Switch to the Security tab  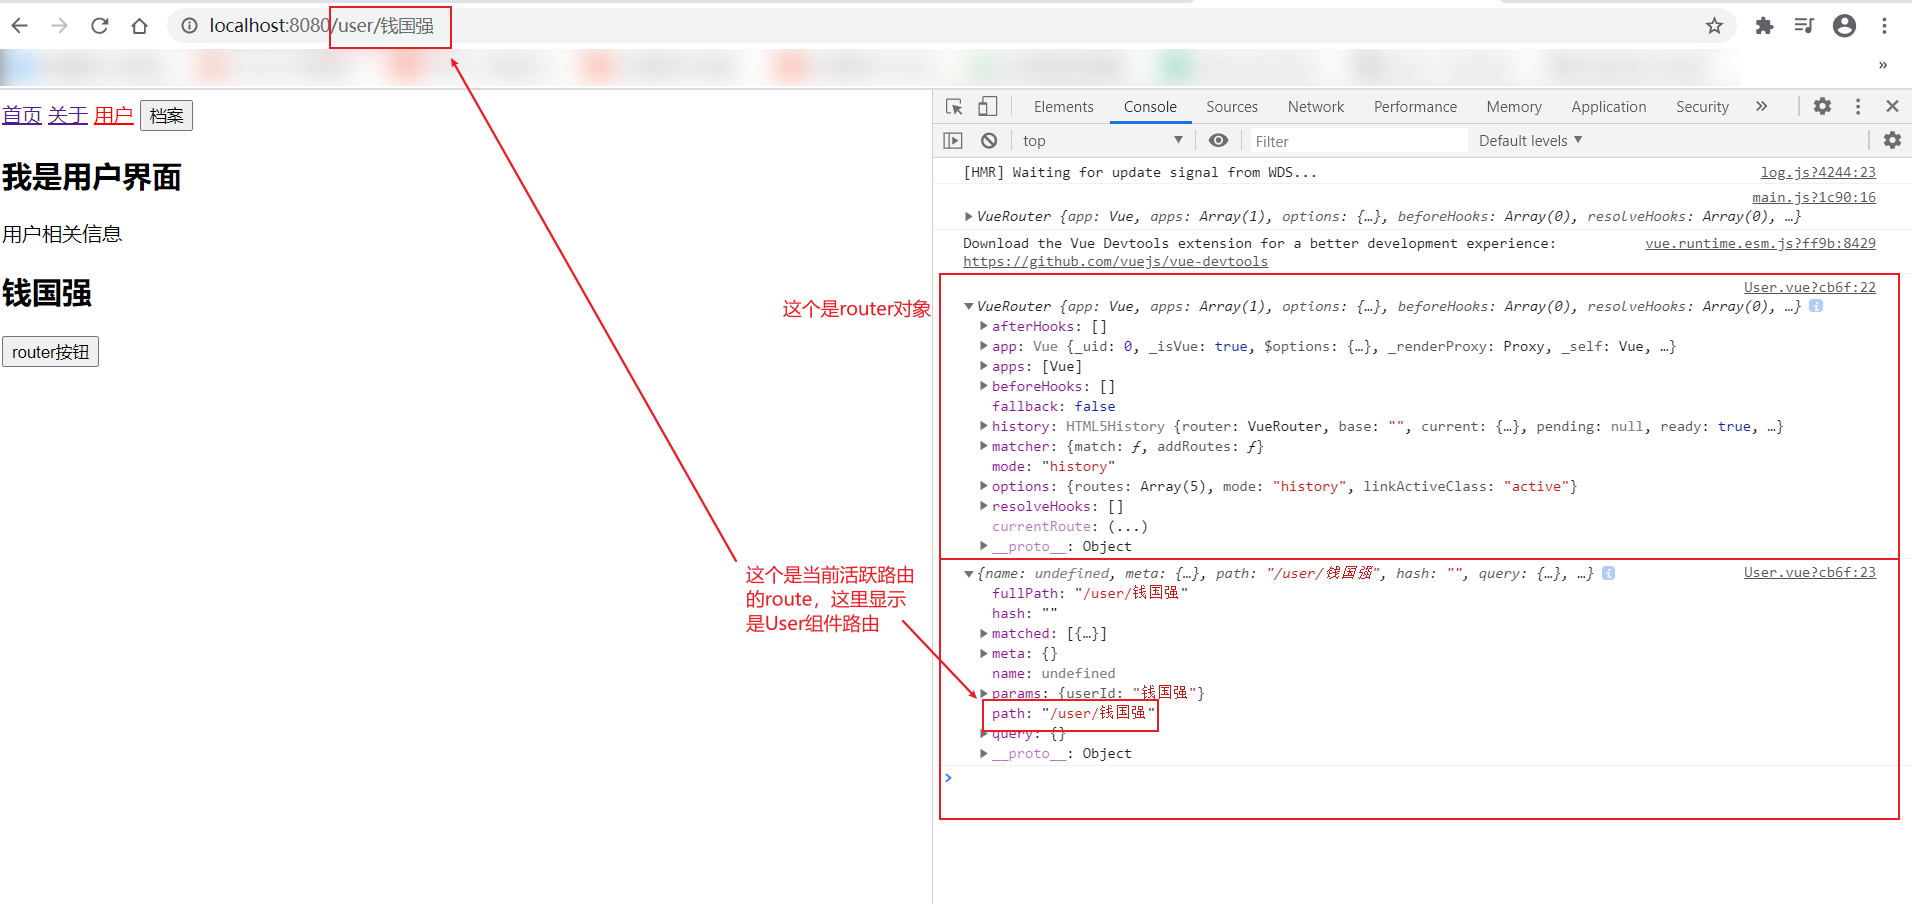[x=1702, y=107]
